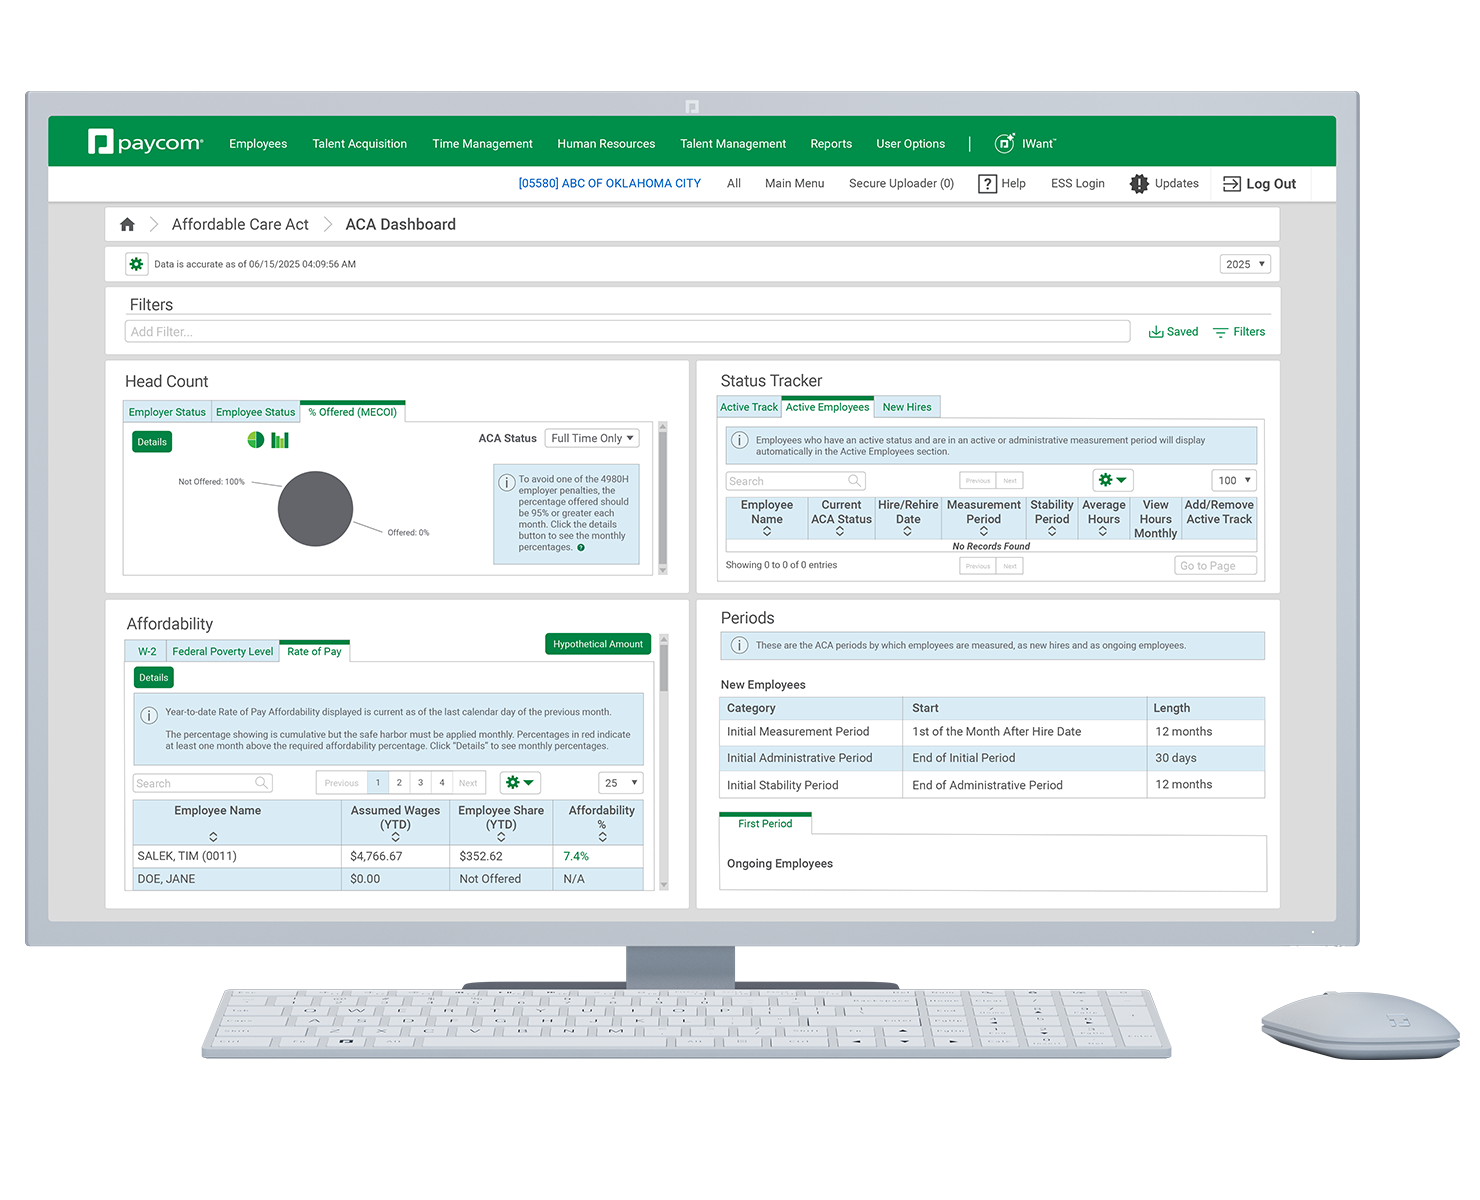Sort by Affordability % column
Image resolution: width=1480 pixels, height=1200 pixels.
602,837
